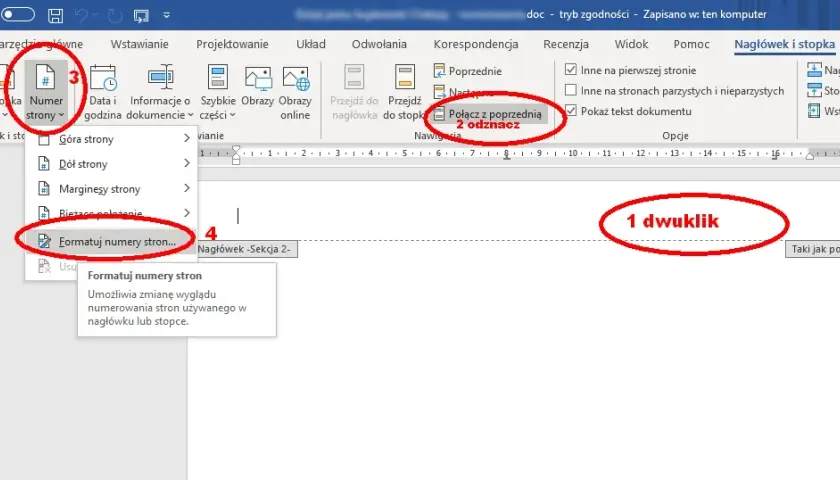The width and height of the screenshot is (840, 480).
Task: Click Przejdź do stopki button
Action: pos(404,92)
